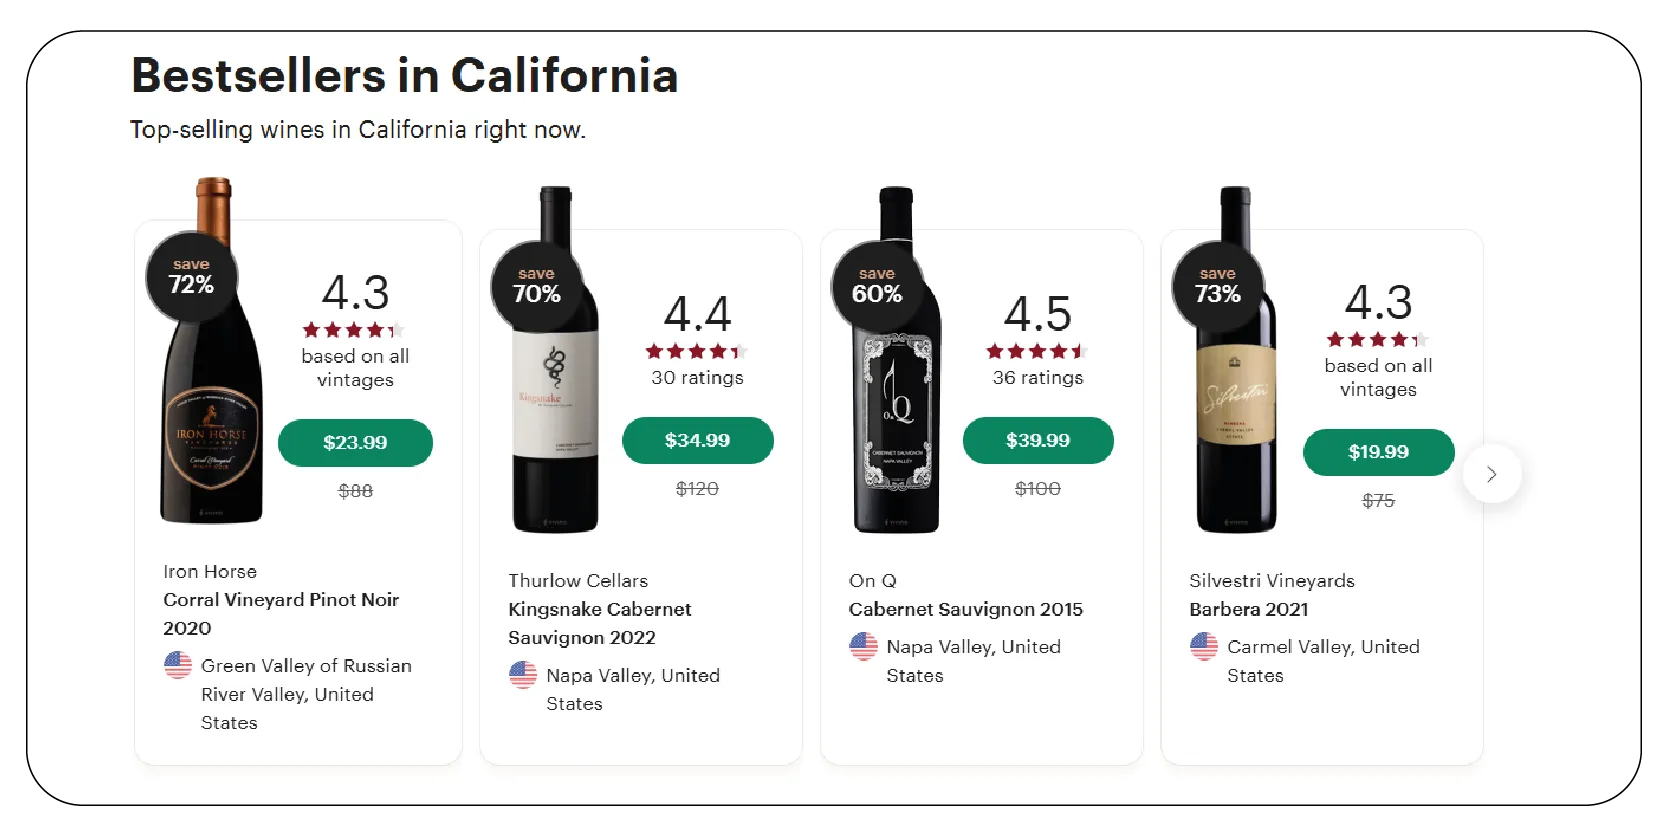
Task: Click the save 70% badge on Kingsnake bottle
Action: [536, 284]
